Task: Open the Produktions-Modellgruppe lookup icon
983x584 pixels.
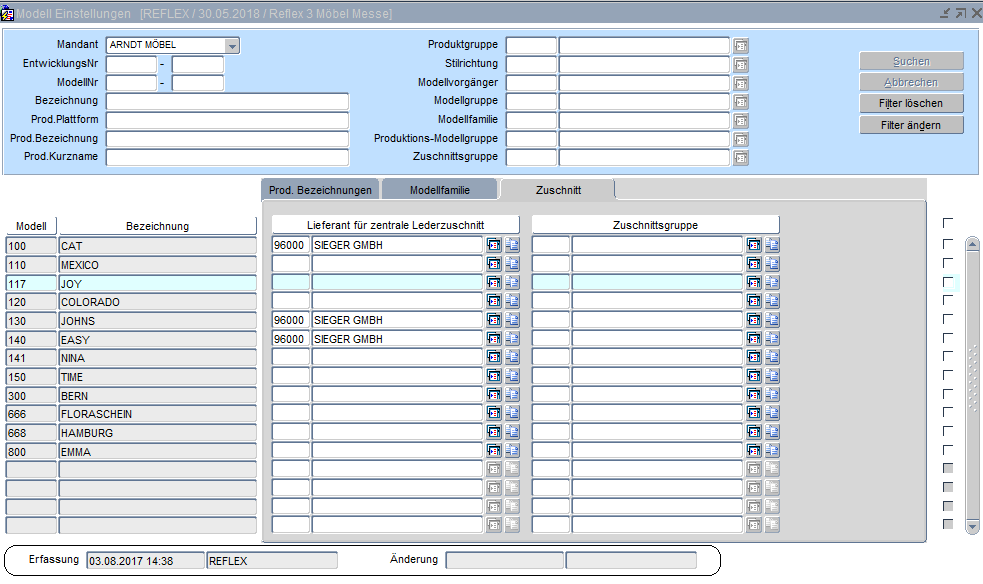Action: [741, 139]
